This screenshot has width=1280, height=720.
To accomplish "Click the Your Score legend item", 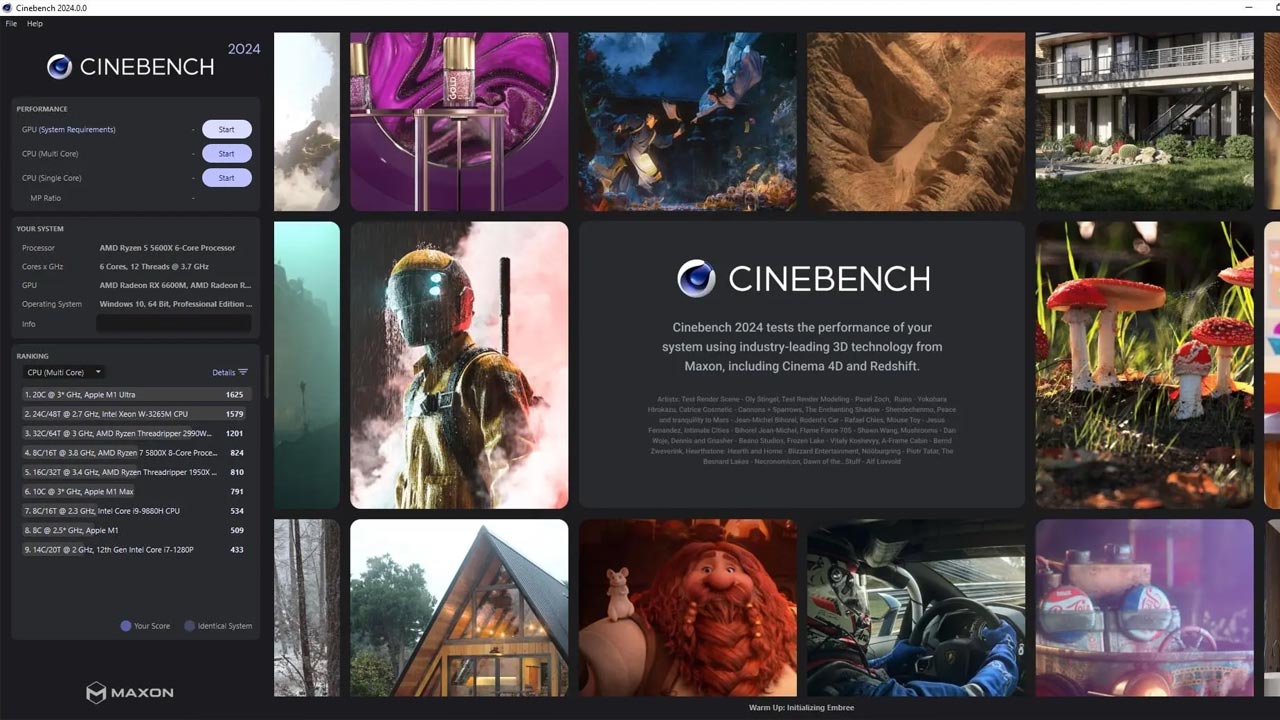I will pos(146,626).
